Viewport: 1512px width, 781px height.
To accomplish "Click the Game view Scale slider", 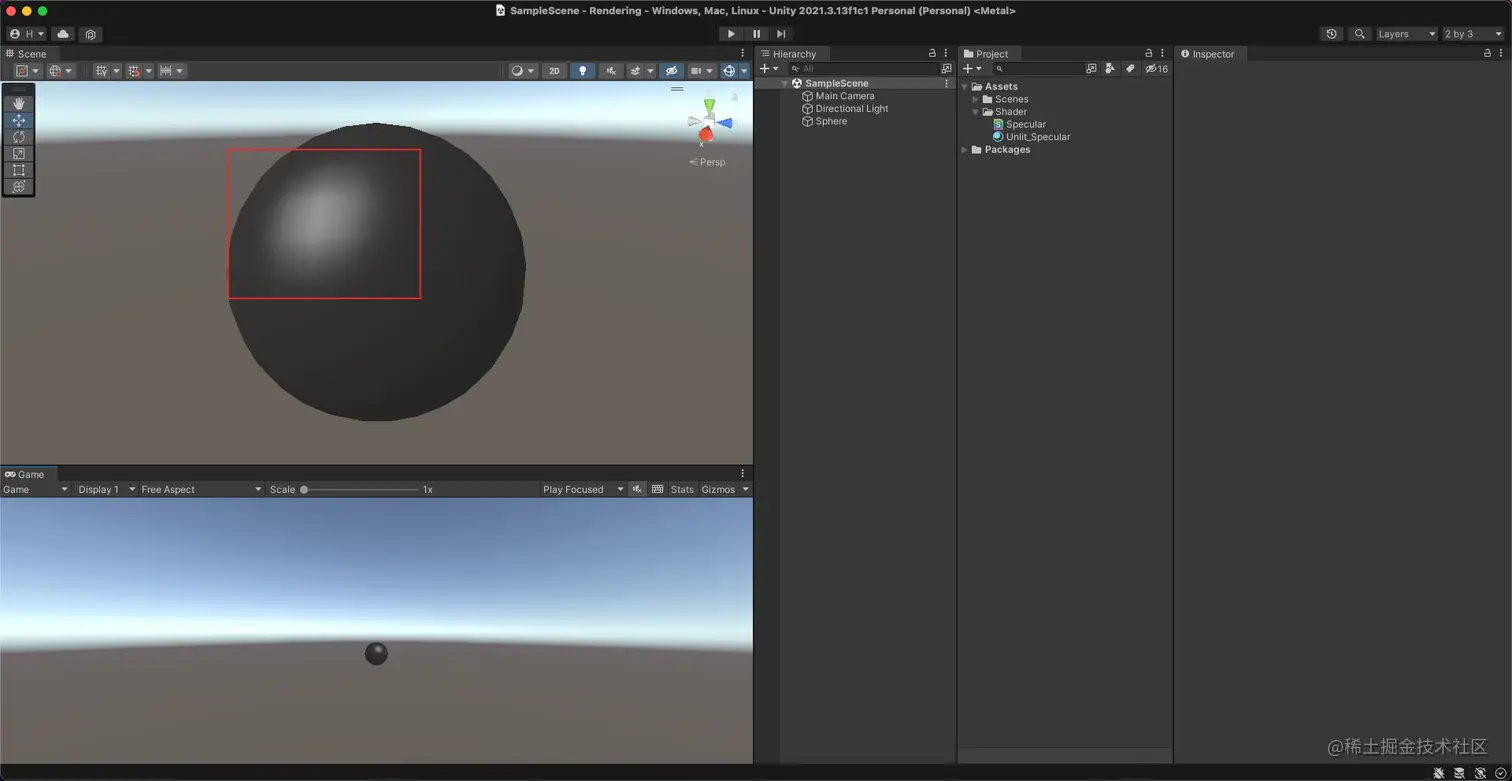I will 360,489.
